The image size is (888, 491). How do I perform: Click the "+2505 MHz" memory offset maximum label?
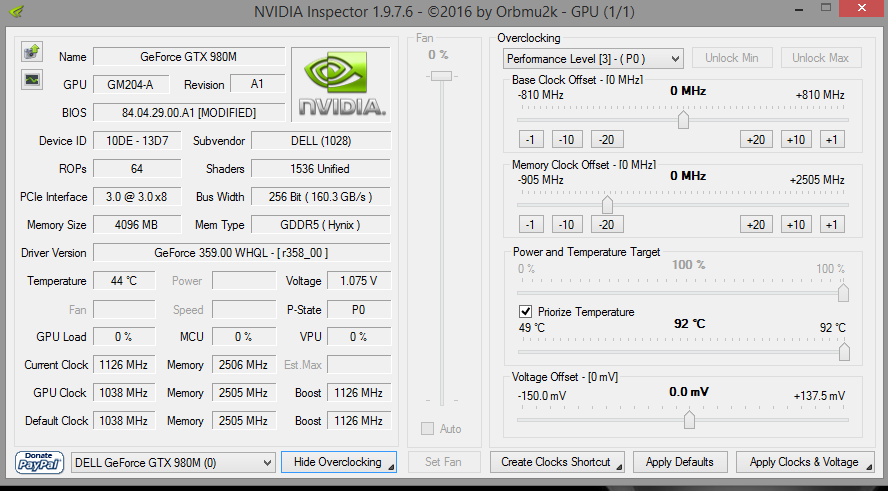pyautogui.click(x=817, y=180)
